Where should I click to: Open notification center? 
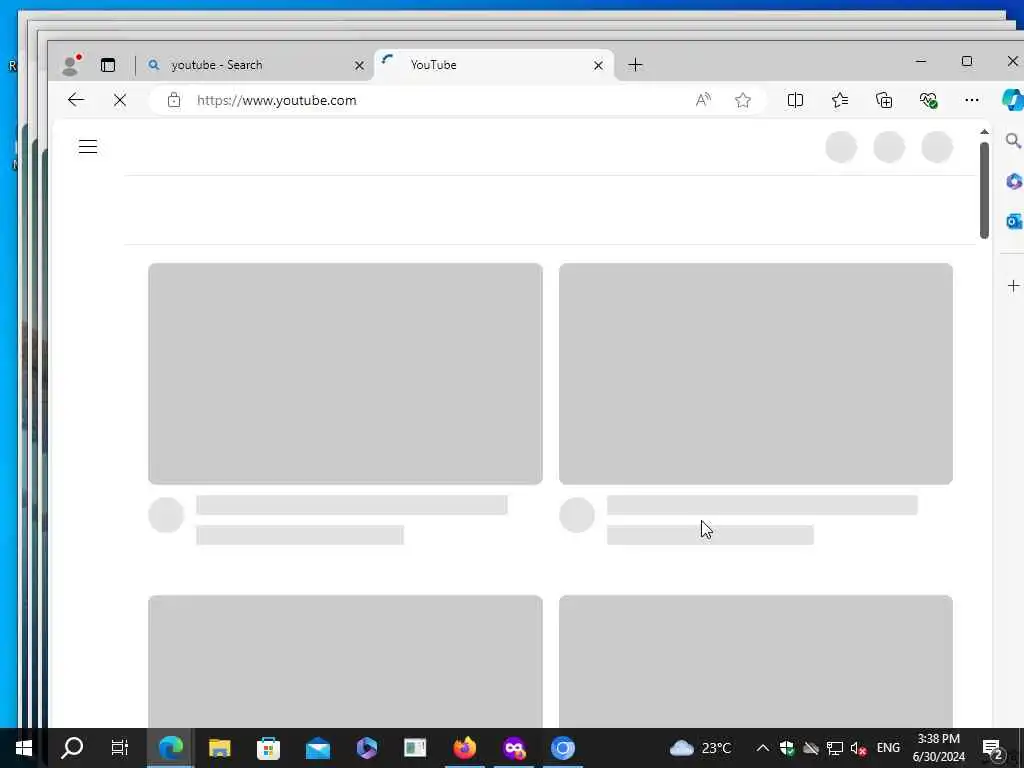pos(992,748)
